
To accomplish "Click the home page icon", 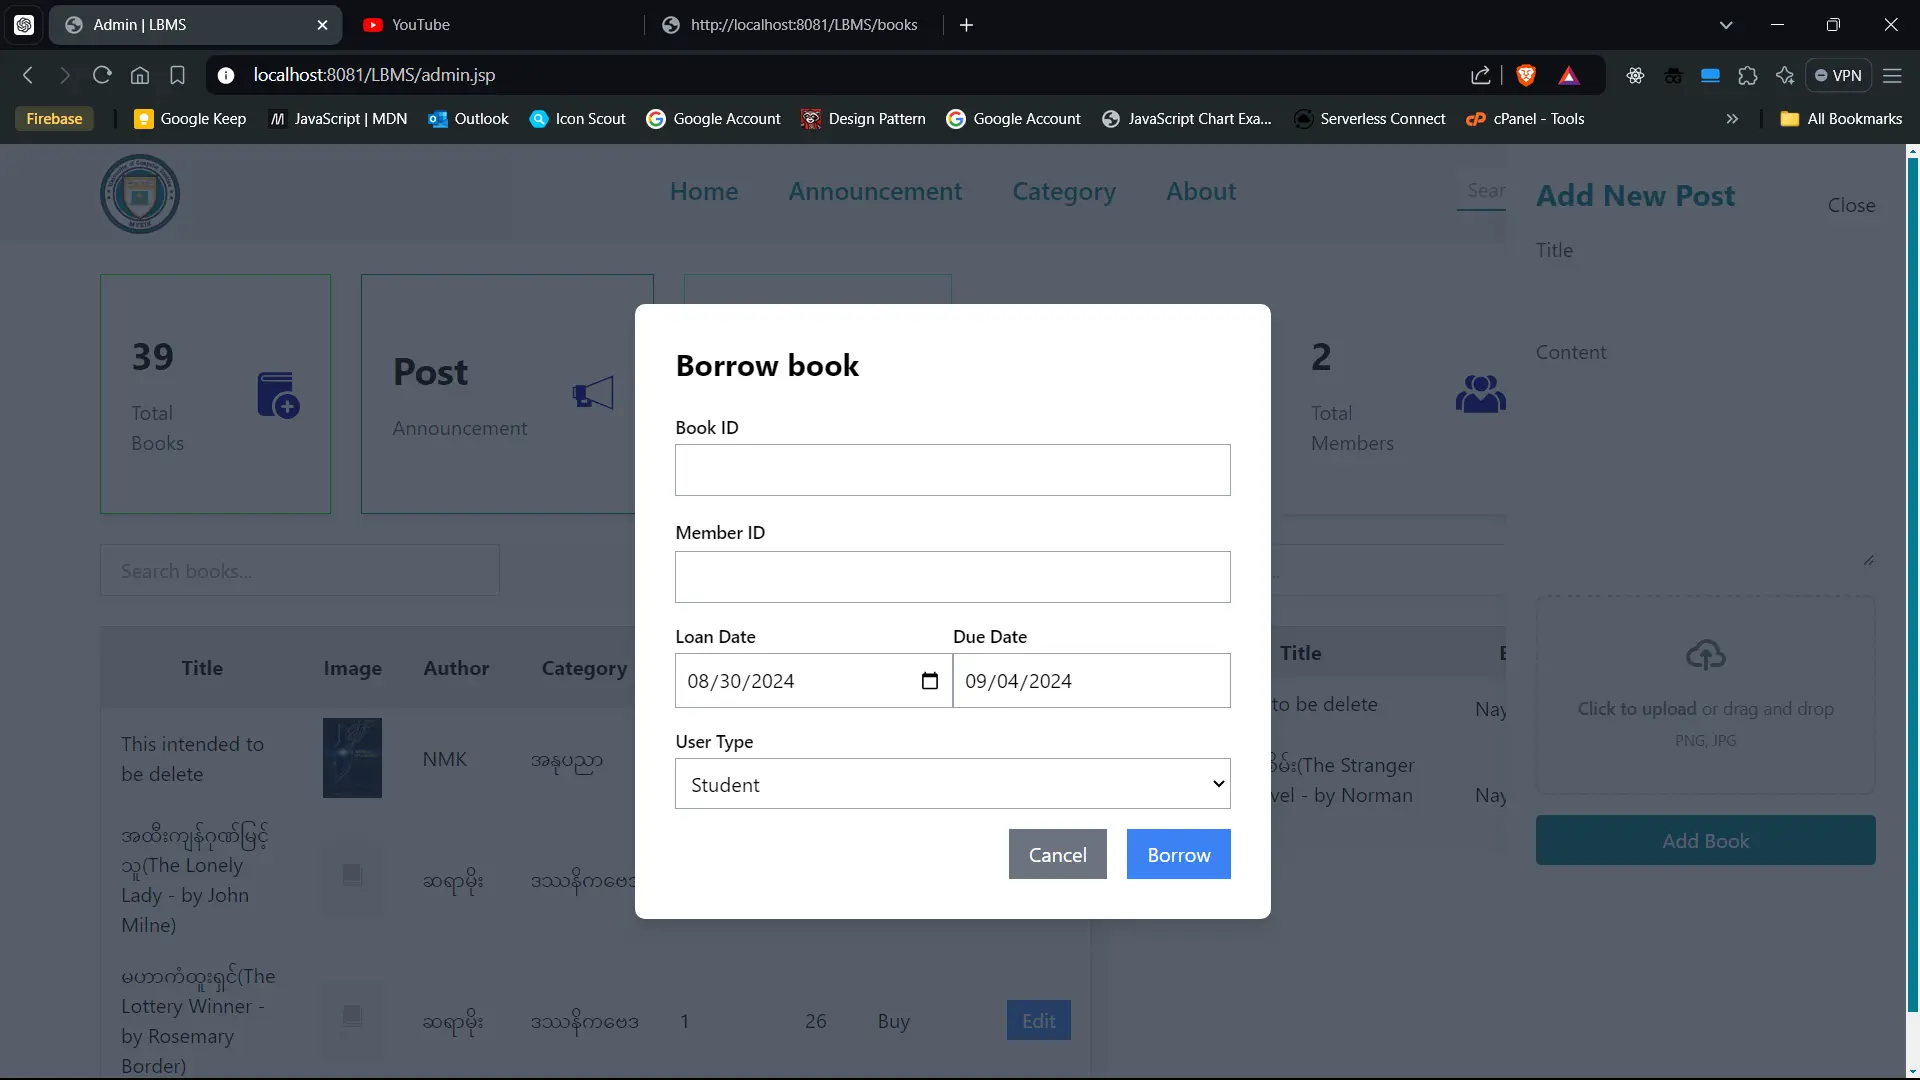I will coord(140,75).
